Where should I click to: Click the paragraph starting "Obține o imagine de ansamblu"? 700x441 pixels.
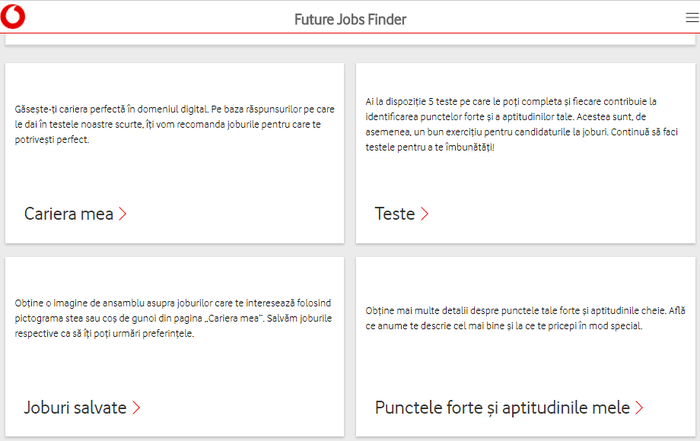pyautogui.click(x=170, y=318)
